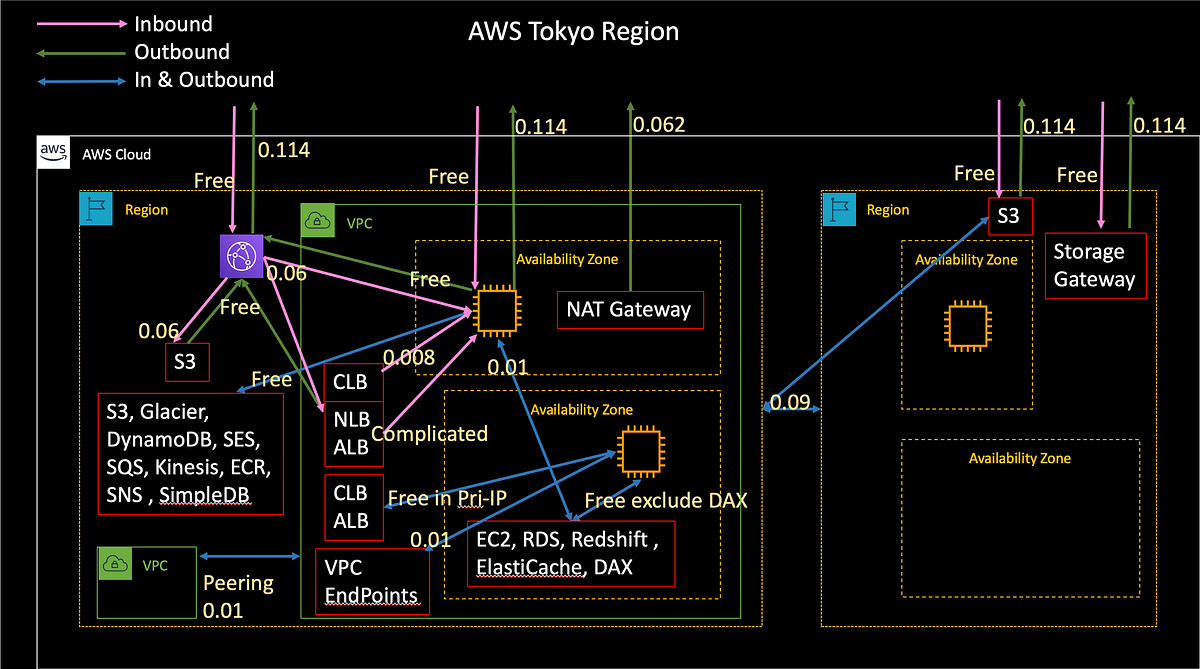Click the 0.114 cost value near Transit Gateway

pos(283,150)
